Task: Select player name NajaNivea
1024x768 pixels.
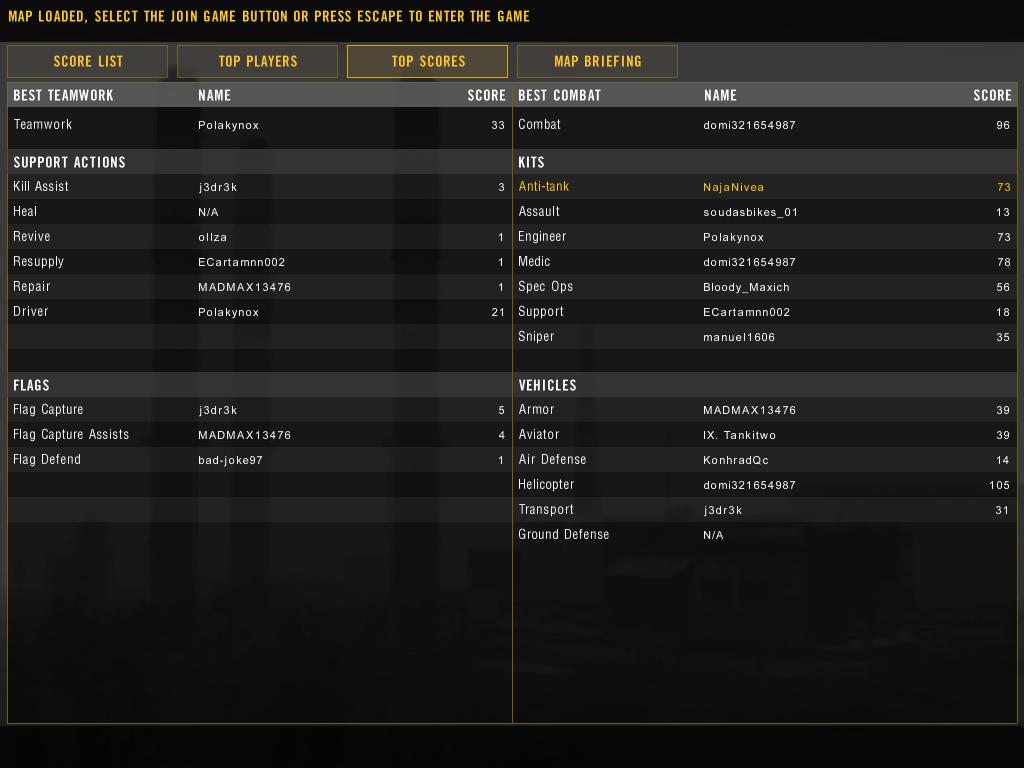Action: [x=733, y=187]
